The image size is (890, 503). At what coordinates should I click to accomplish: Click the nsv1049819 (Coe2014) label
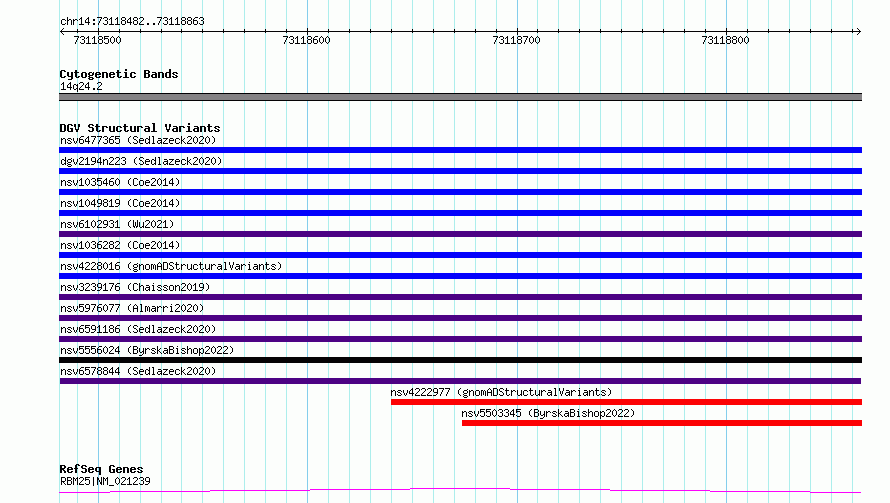[x=120, y=203]
